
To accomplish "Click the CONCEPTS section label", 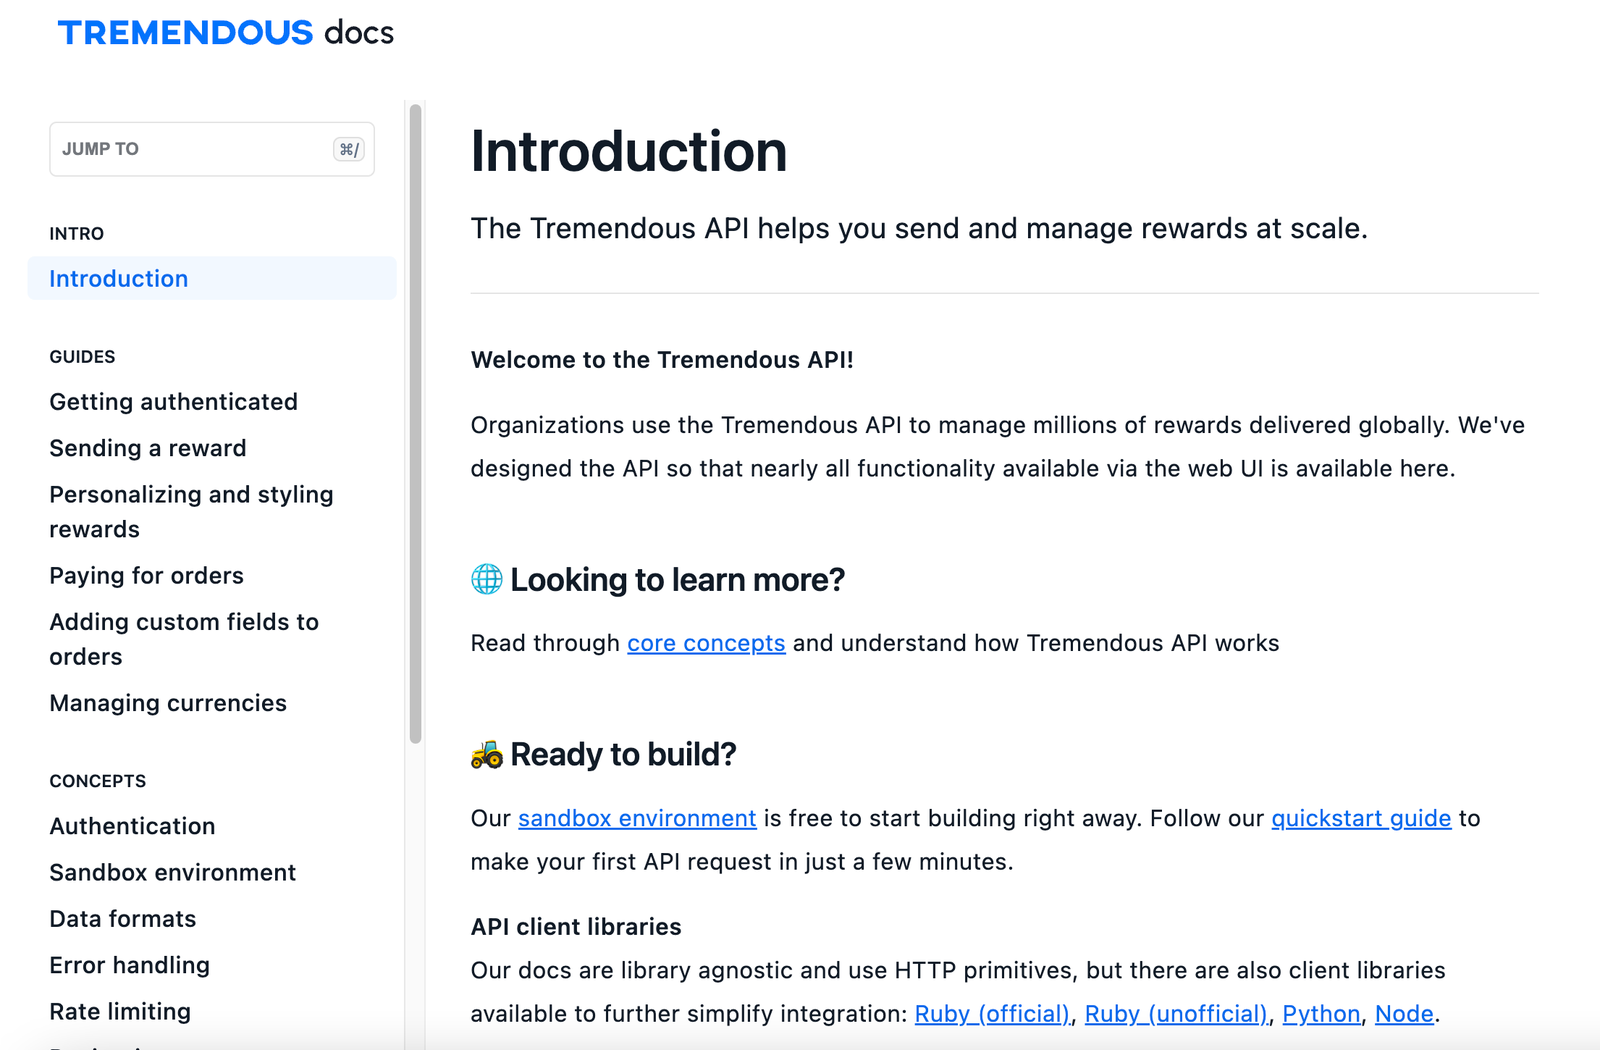I will (x=98, y=781).
